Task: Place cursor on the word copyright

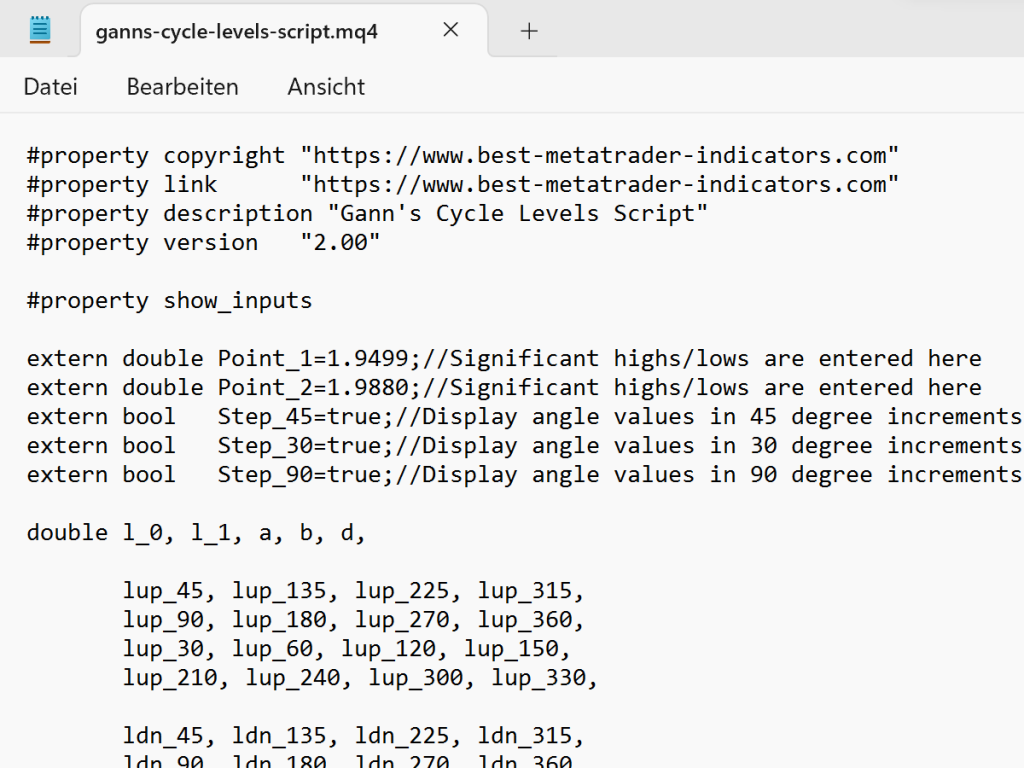Action: pyautogui.click(x=224, y=156)
